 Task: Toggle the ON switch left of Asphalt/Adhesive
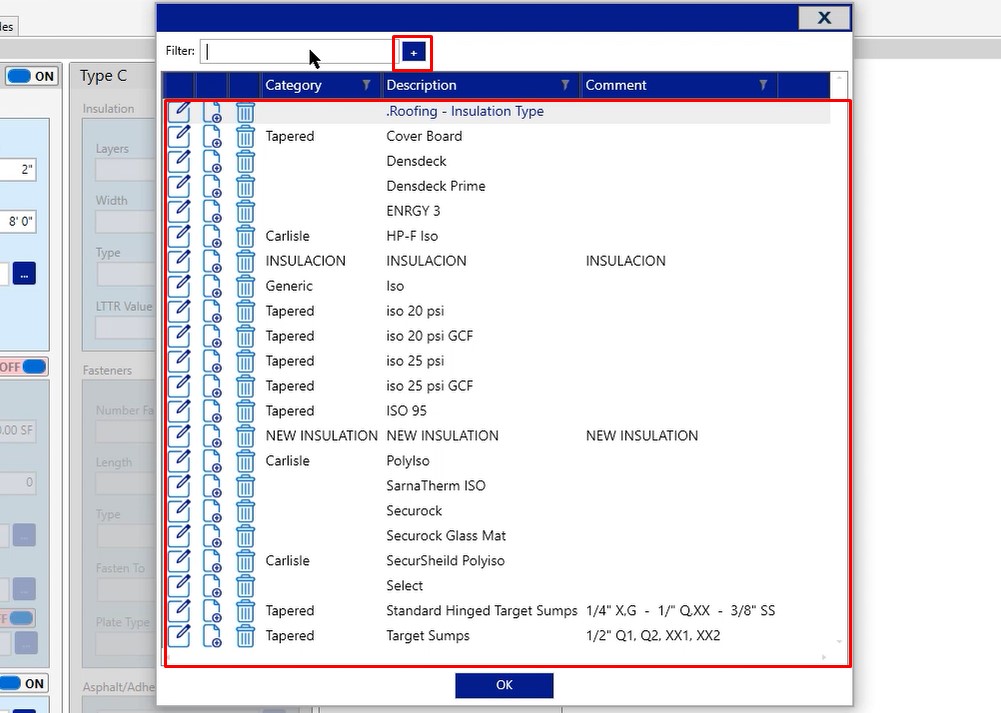[22, 683]
